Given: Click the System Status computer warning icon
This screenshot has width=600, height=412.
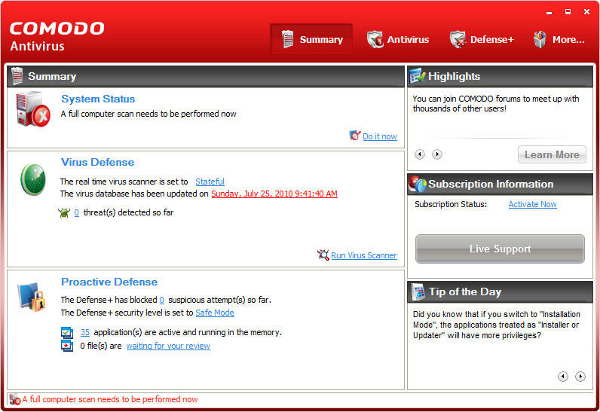Looking at the screenshot, I should tap(33, 109).
